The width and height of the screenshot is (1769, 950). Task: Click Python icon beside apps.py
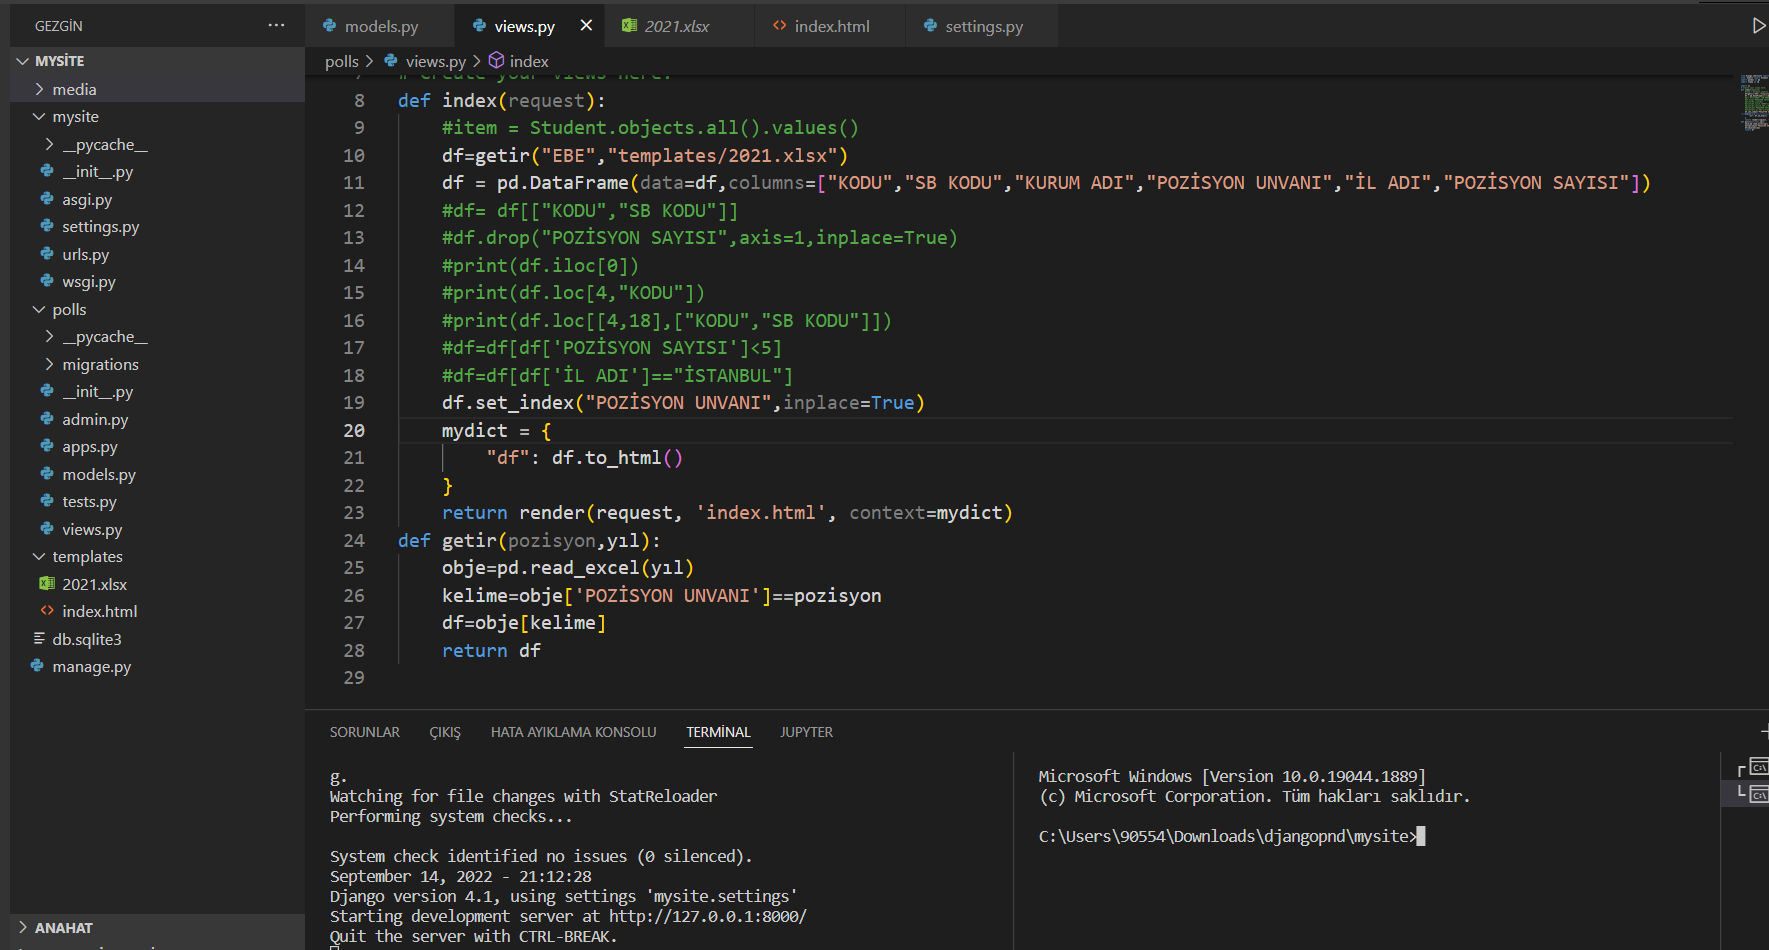[47, 446]
